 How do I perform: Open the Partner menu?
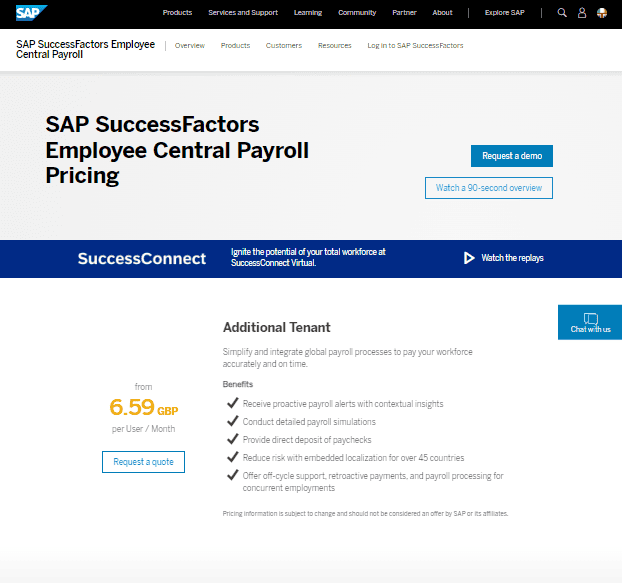tap(404, 13)
